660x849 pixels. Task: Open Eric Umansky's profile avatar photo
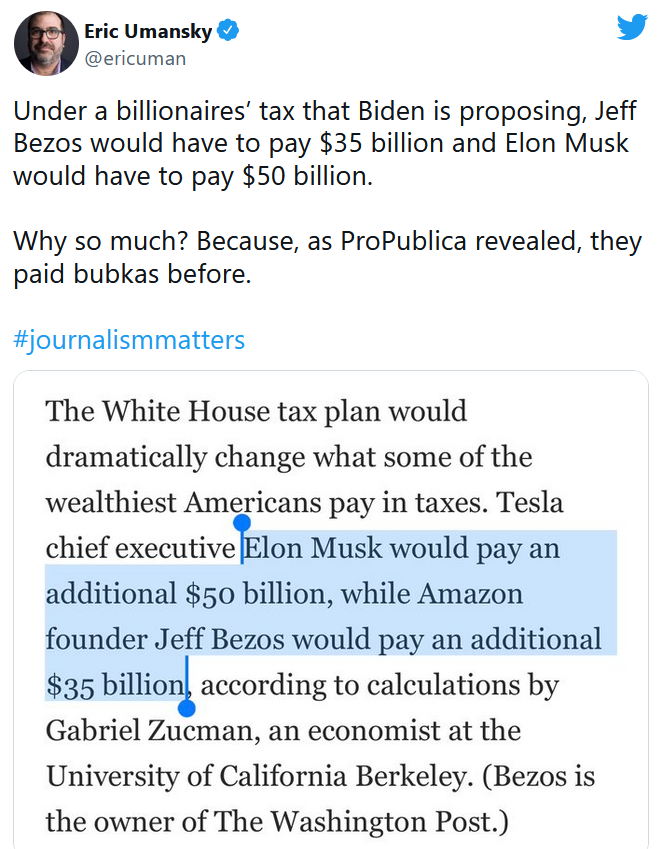[46, 42]
